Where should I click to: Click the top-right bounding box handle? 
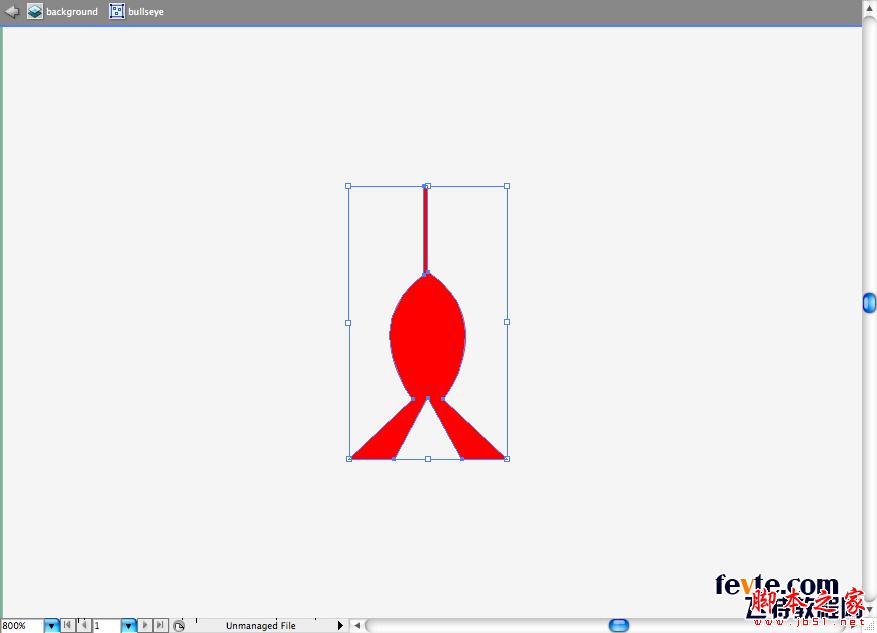click(x=507, y=186)
